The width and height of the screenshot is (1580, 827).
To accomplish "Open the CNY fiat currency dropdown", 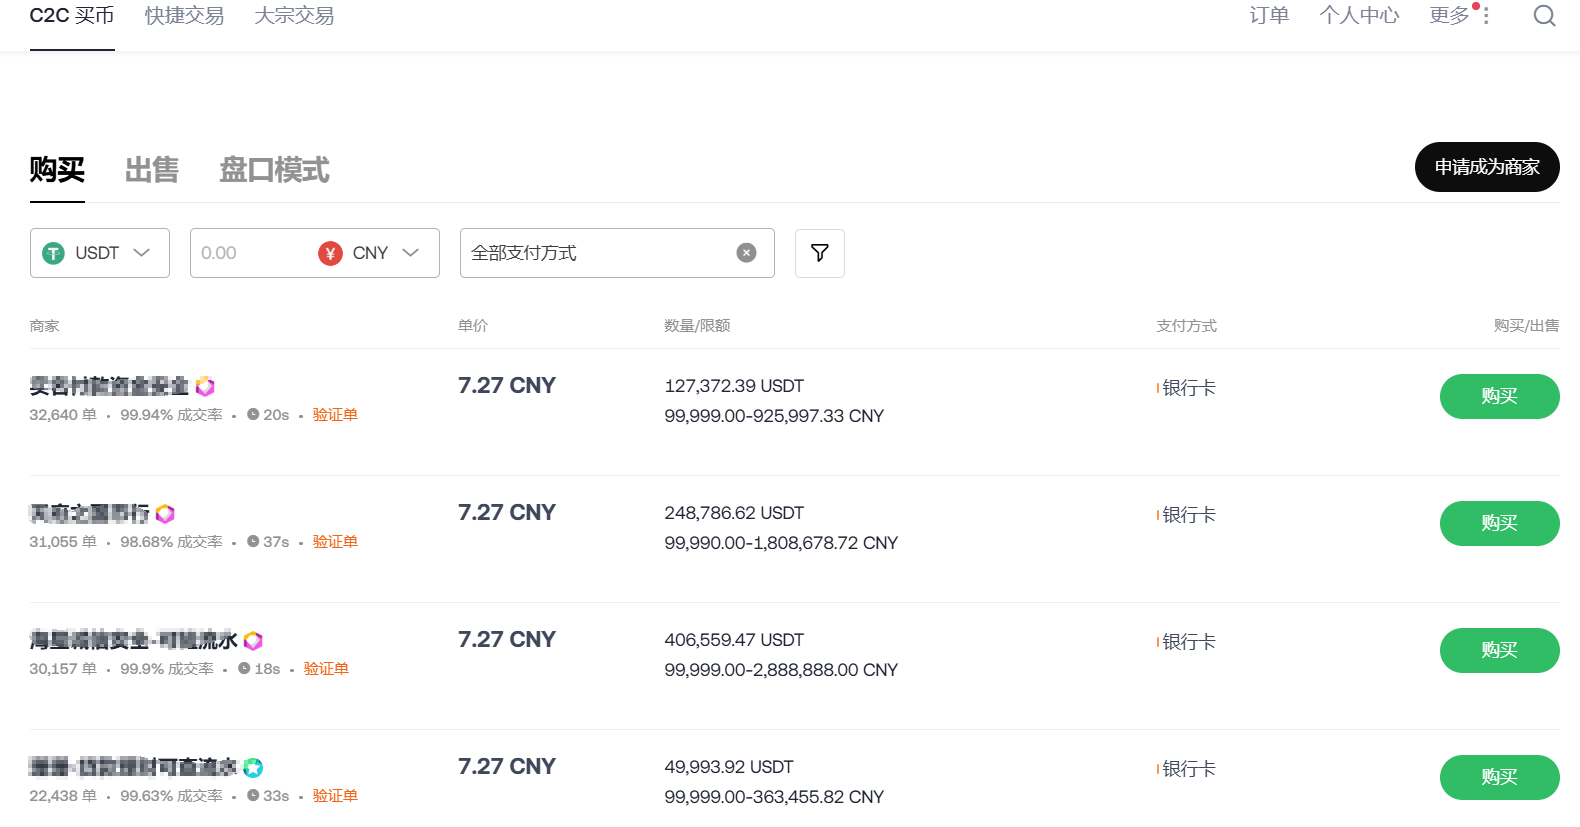I will click(x=410, y=253).
